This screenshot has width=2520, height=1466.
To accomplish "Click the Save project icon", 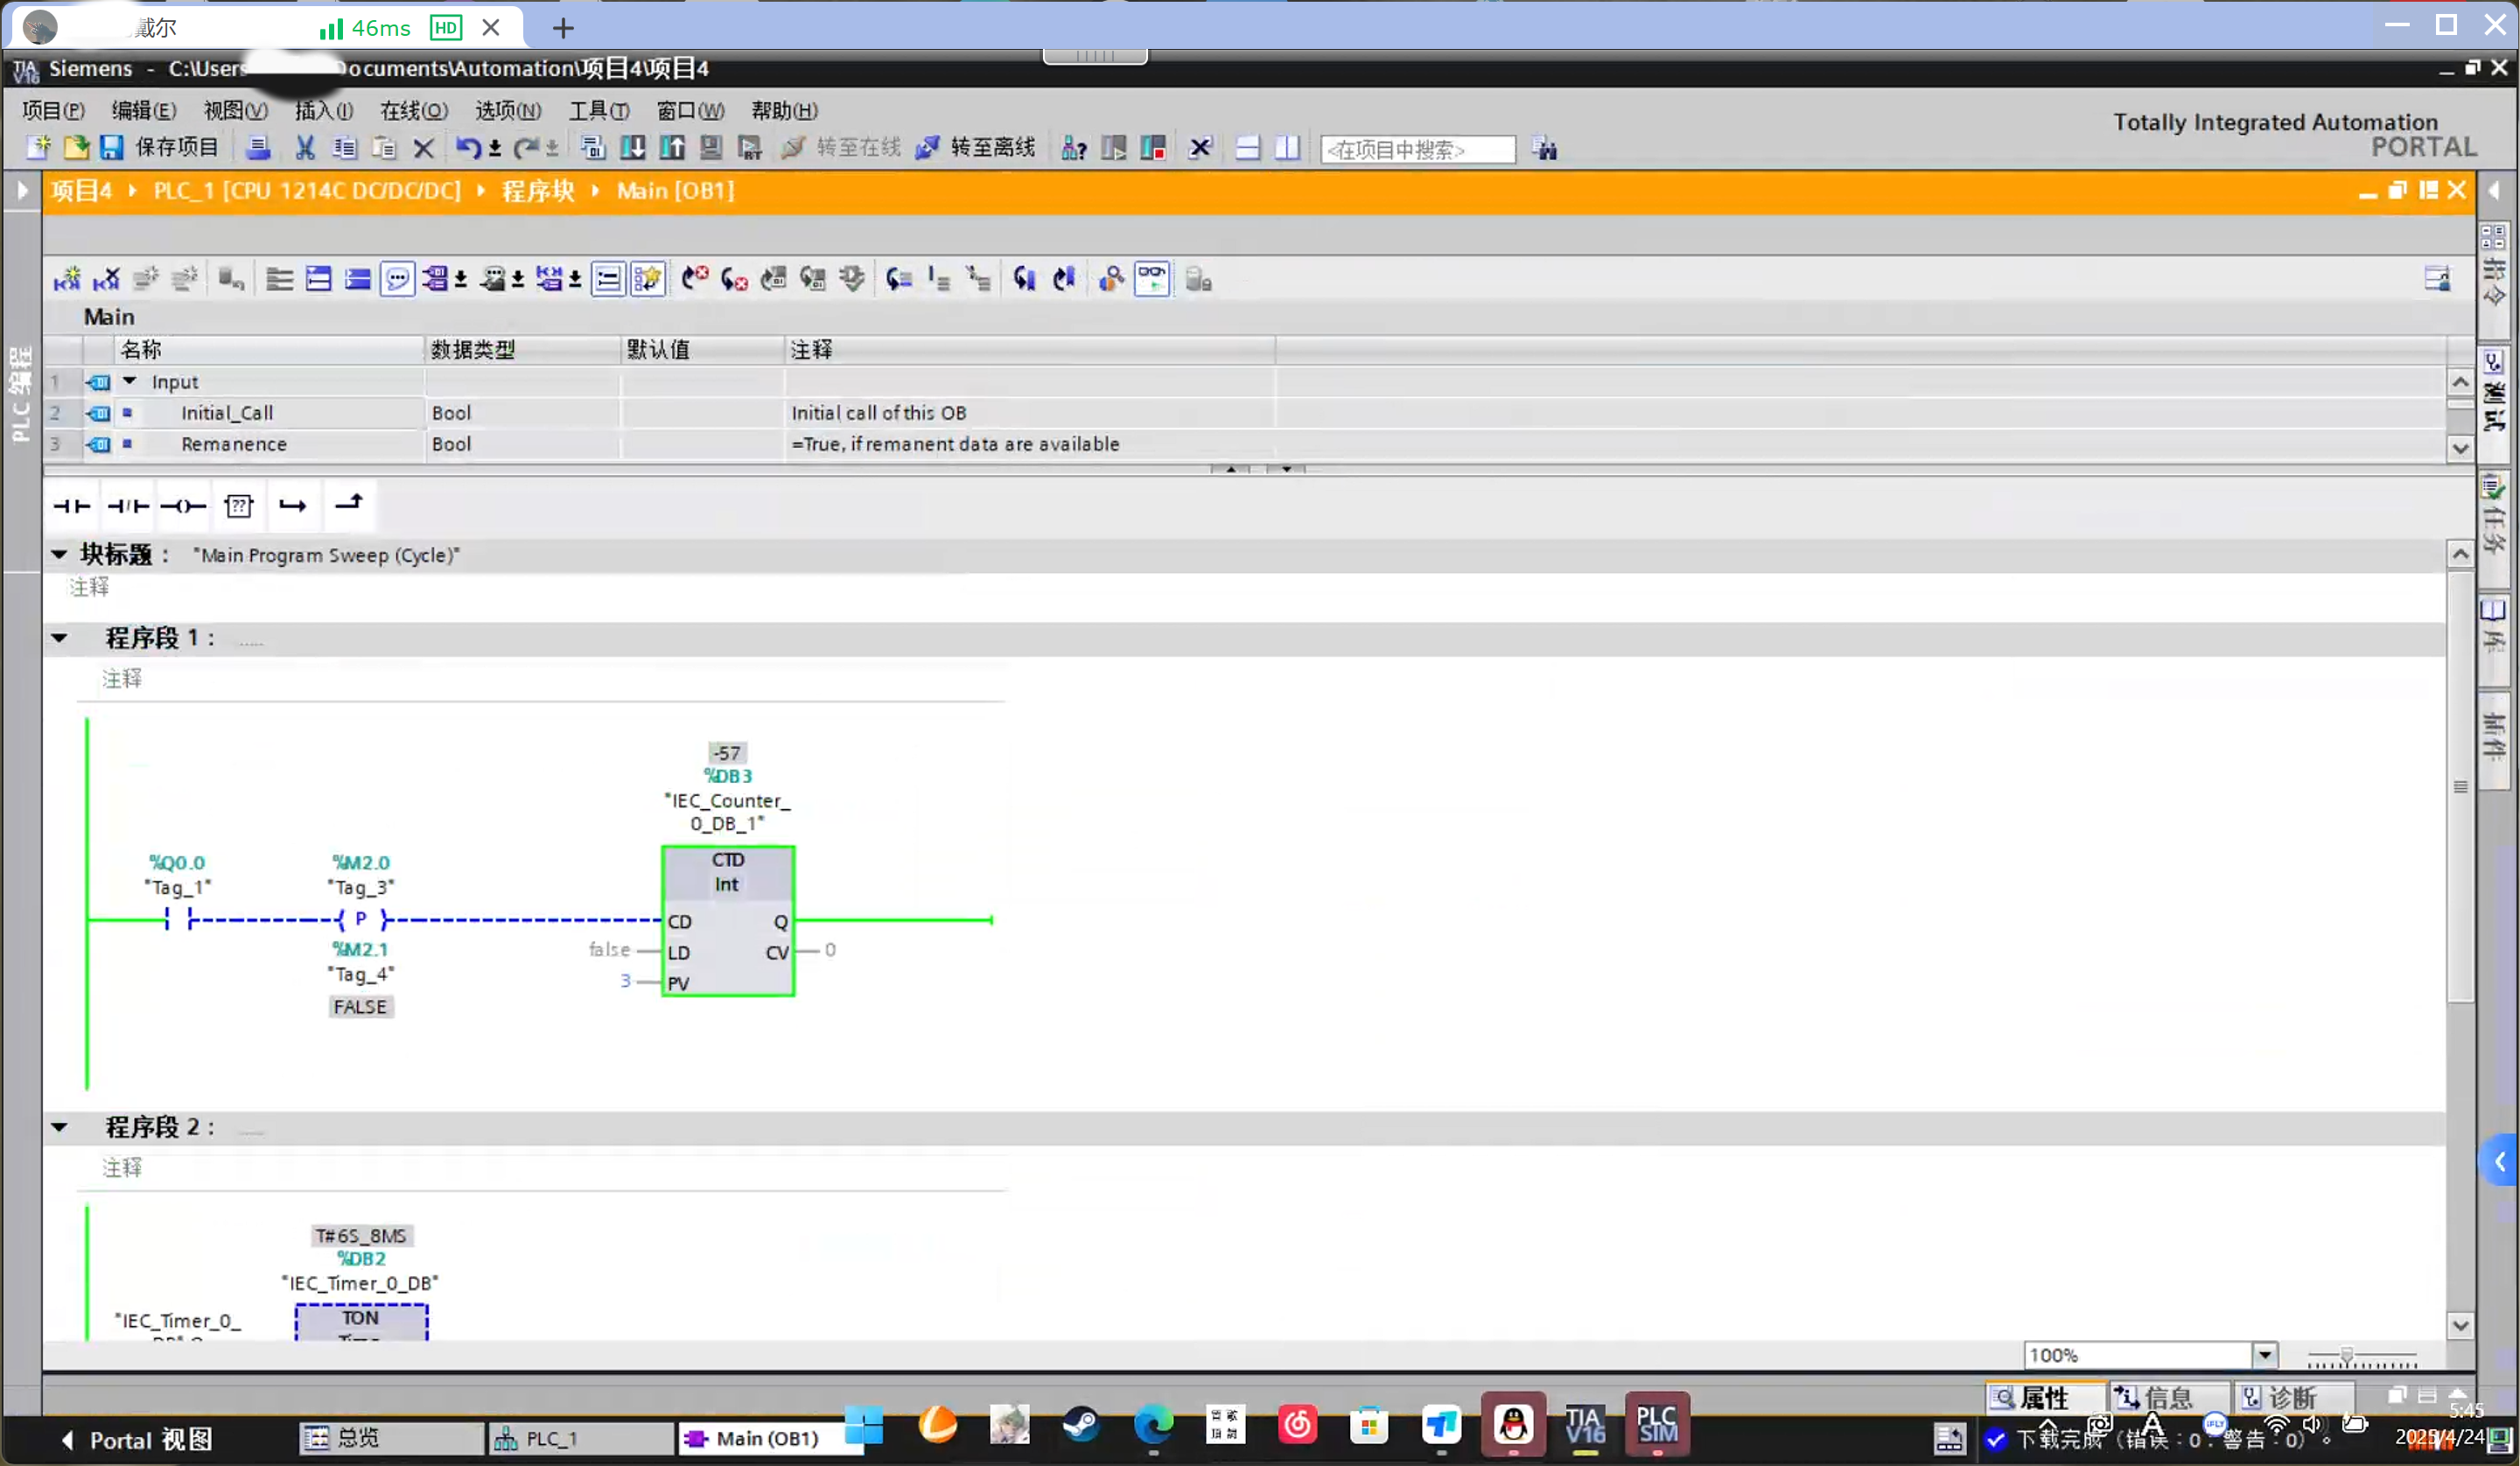I will 112,148.
